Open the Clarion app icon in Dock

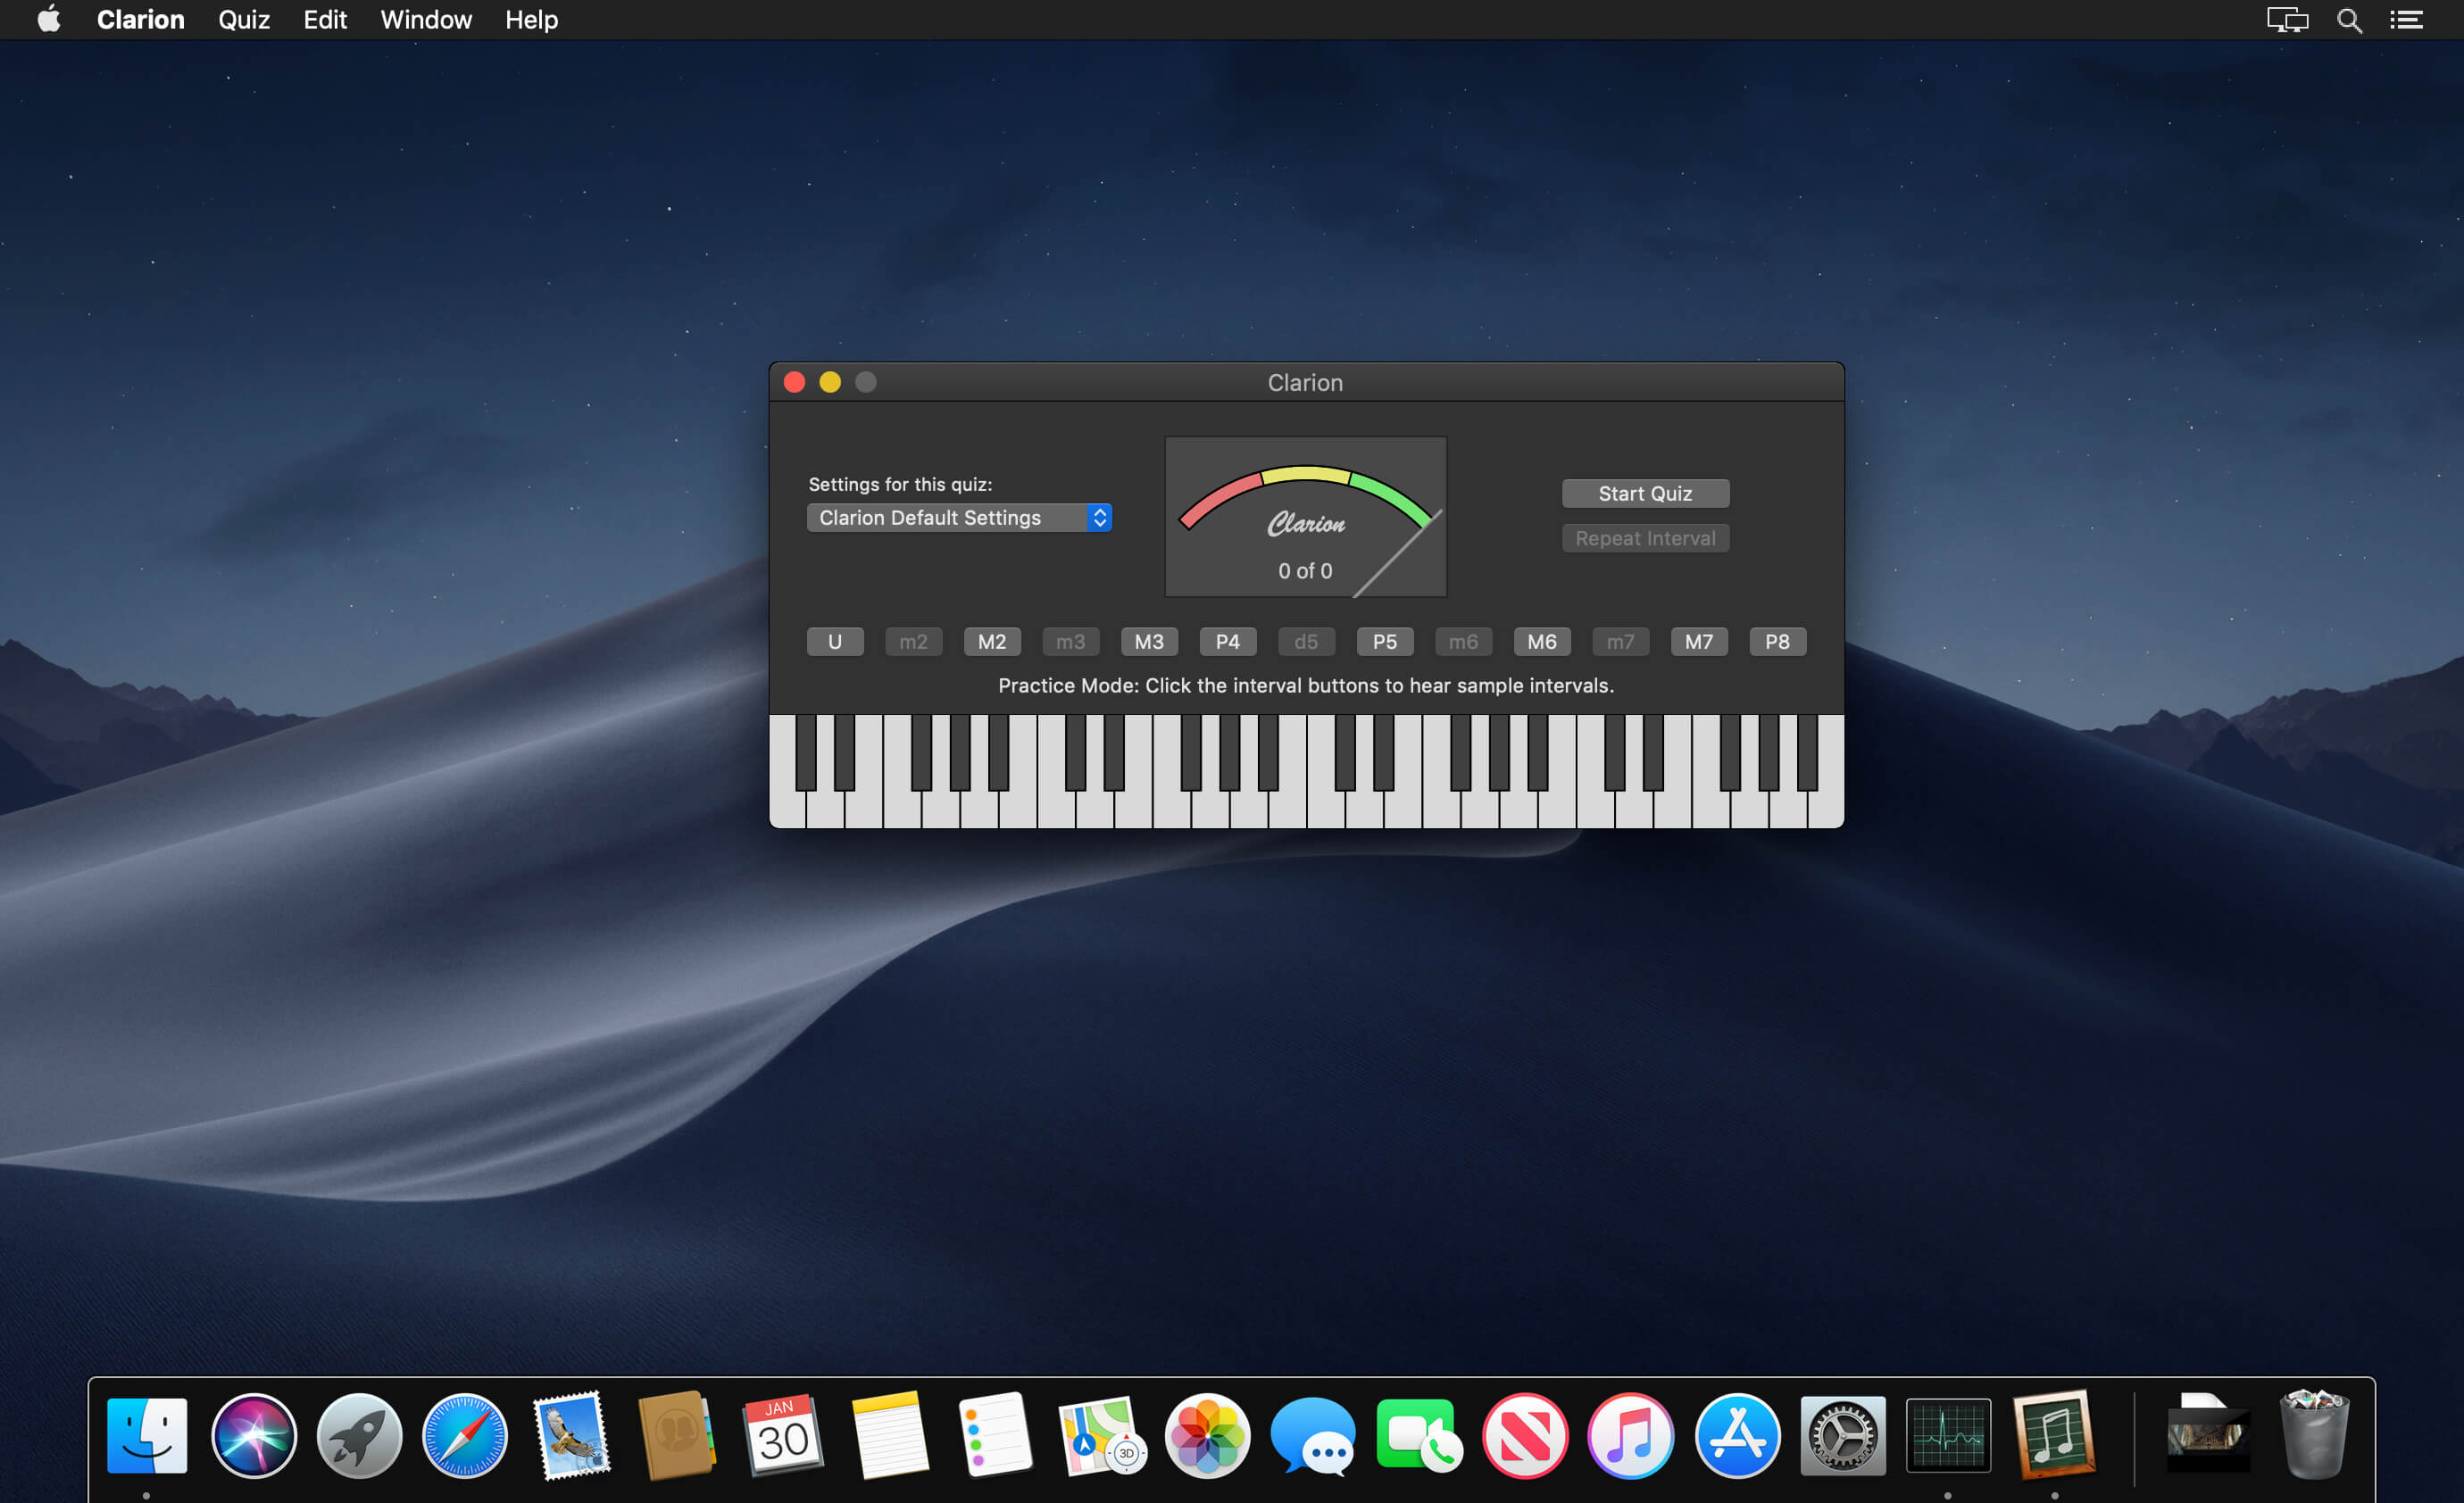coord(2053,1436)
